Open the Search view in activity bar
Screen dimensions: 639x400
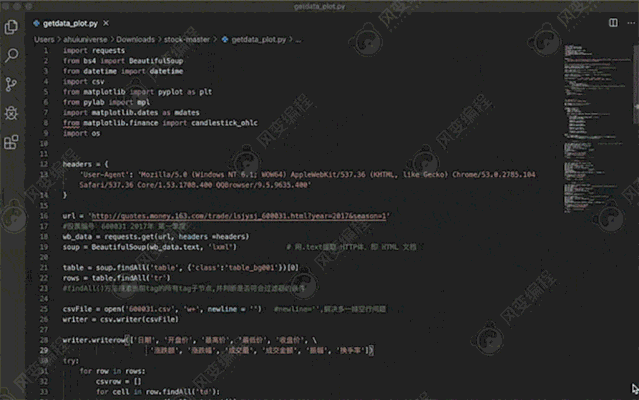(x=11, y=55)
